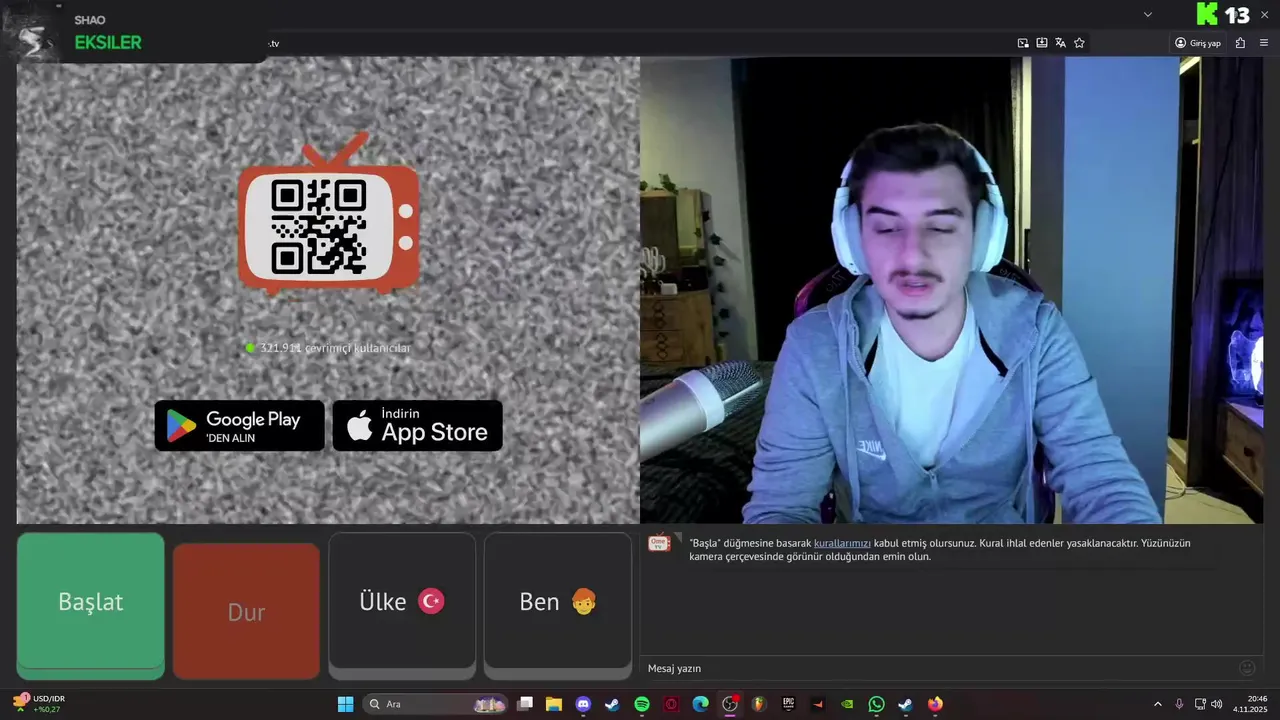Open the first Steam taskbar icon

[612, 704]
